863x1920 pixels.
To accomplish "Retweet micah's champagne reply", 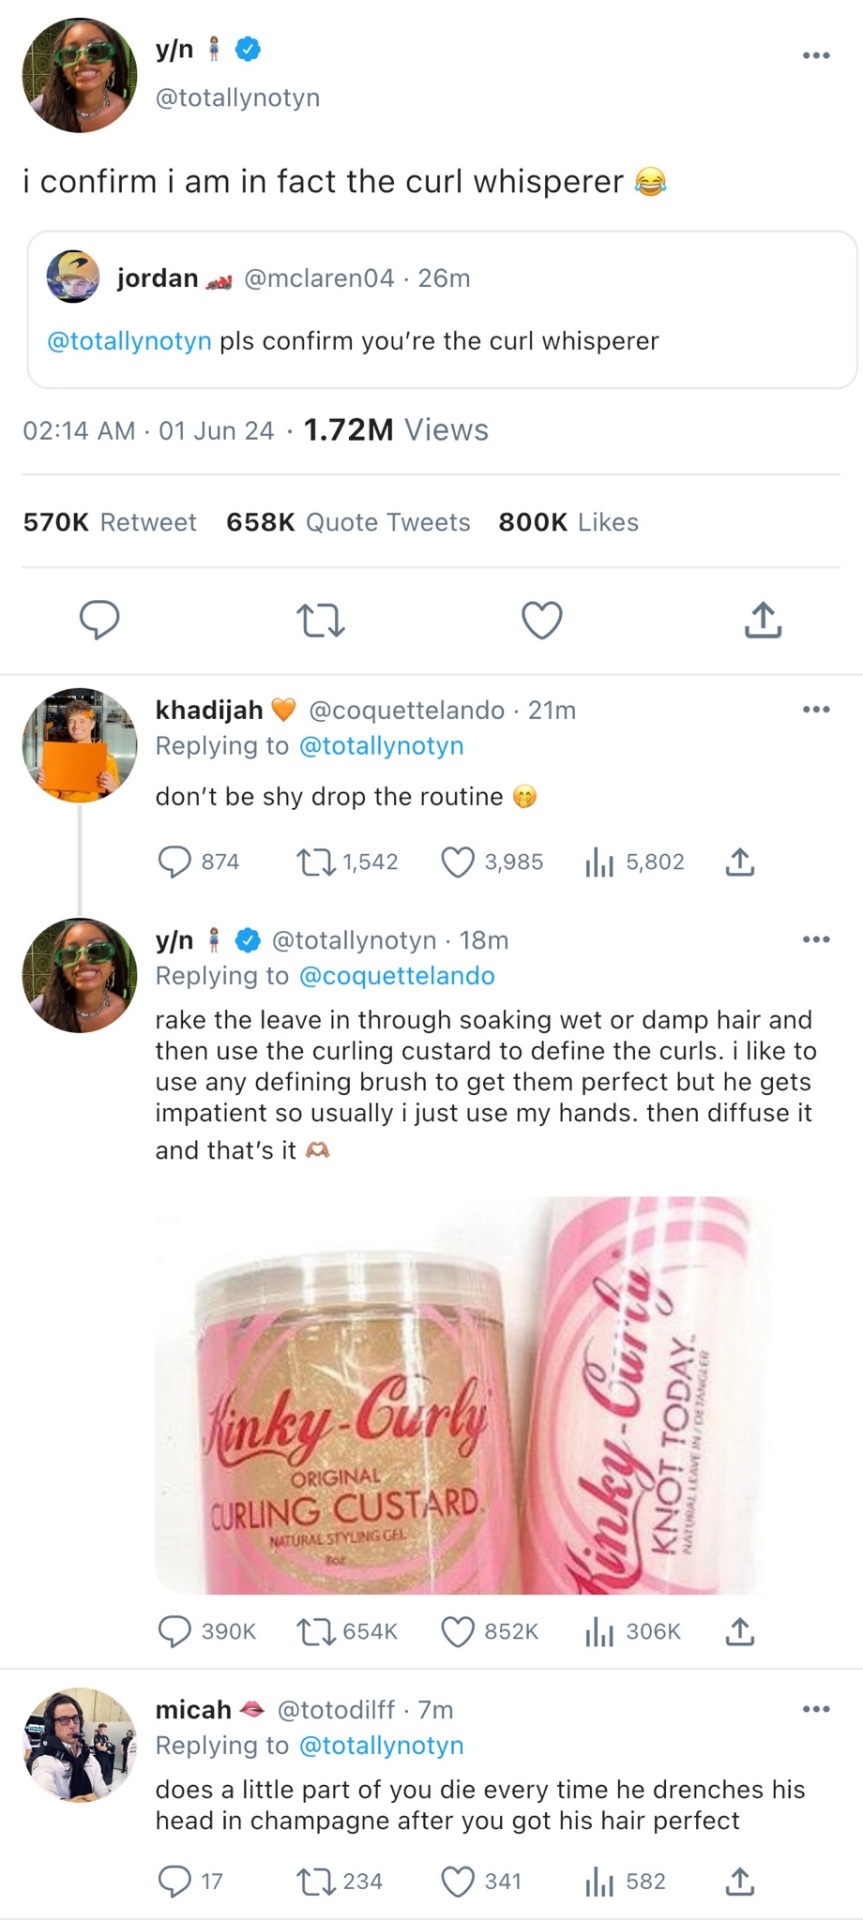I will click(x=316, y=1881).
